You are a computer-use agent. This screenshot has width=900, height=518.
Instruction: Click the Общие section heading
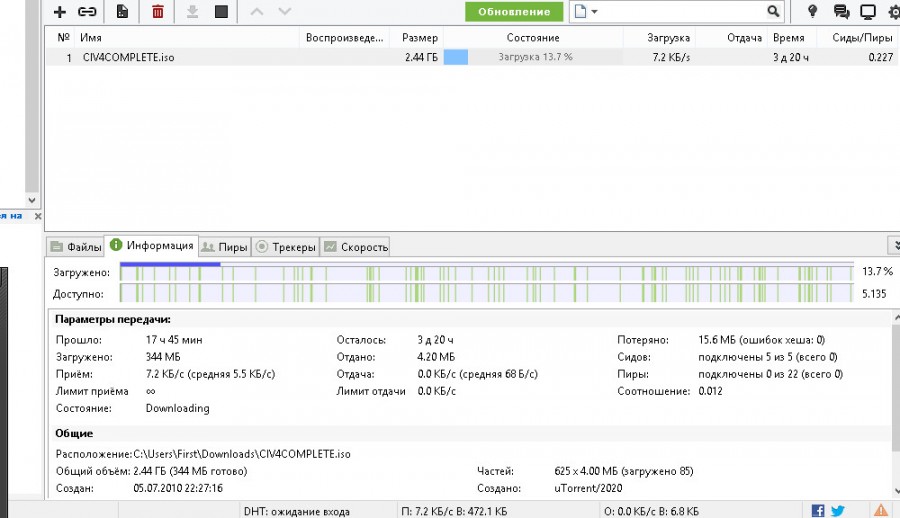(x=74, y=434)
